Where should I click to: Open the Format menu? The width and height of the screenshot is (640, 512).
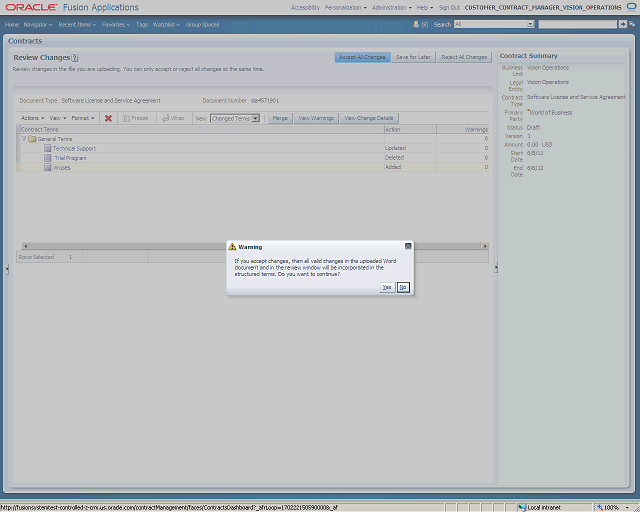click(x=83, y=118)
